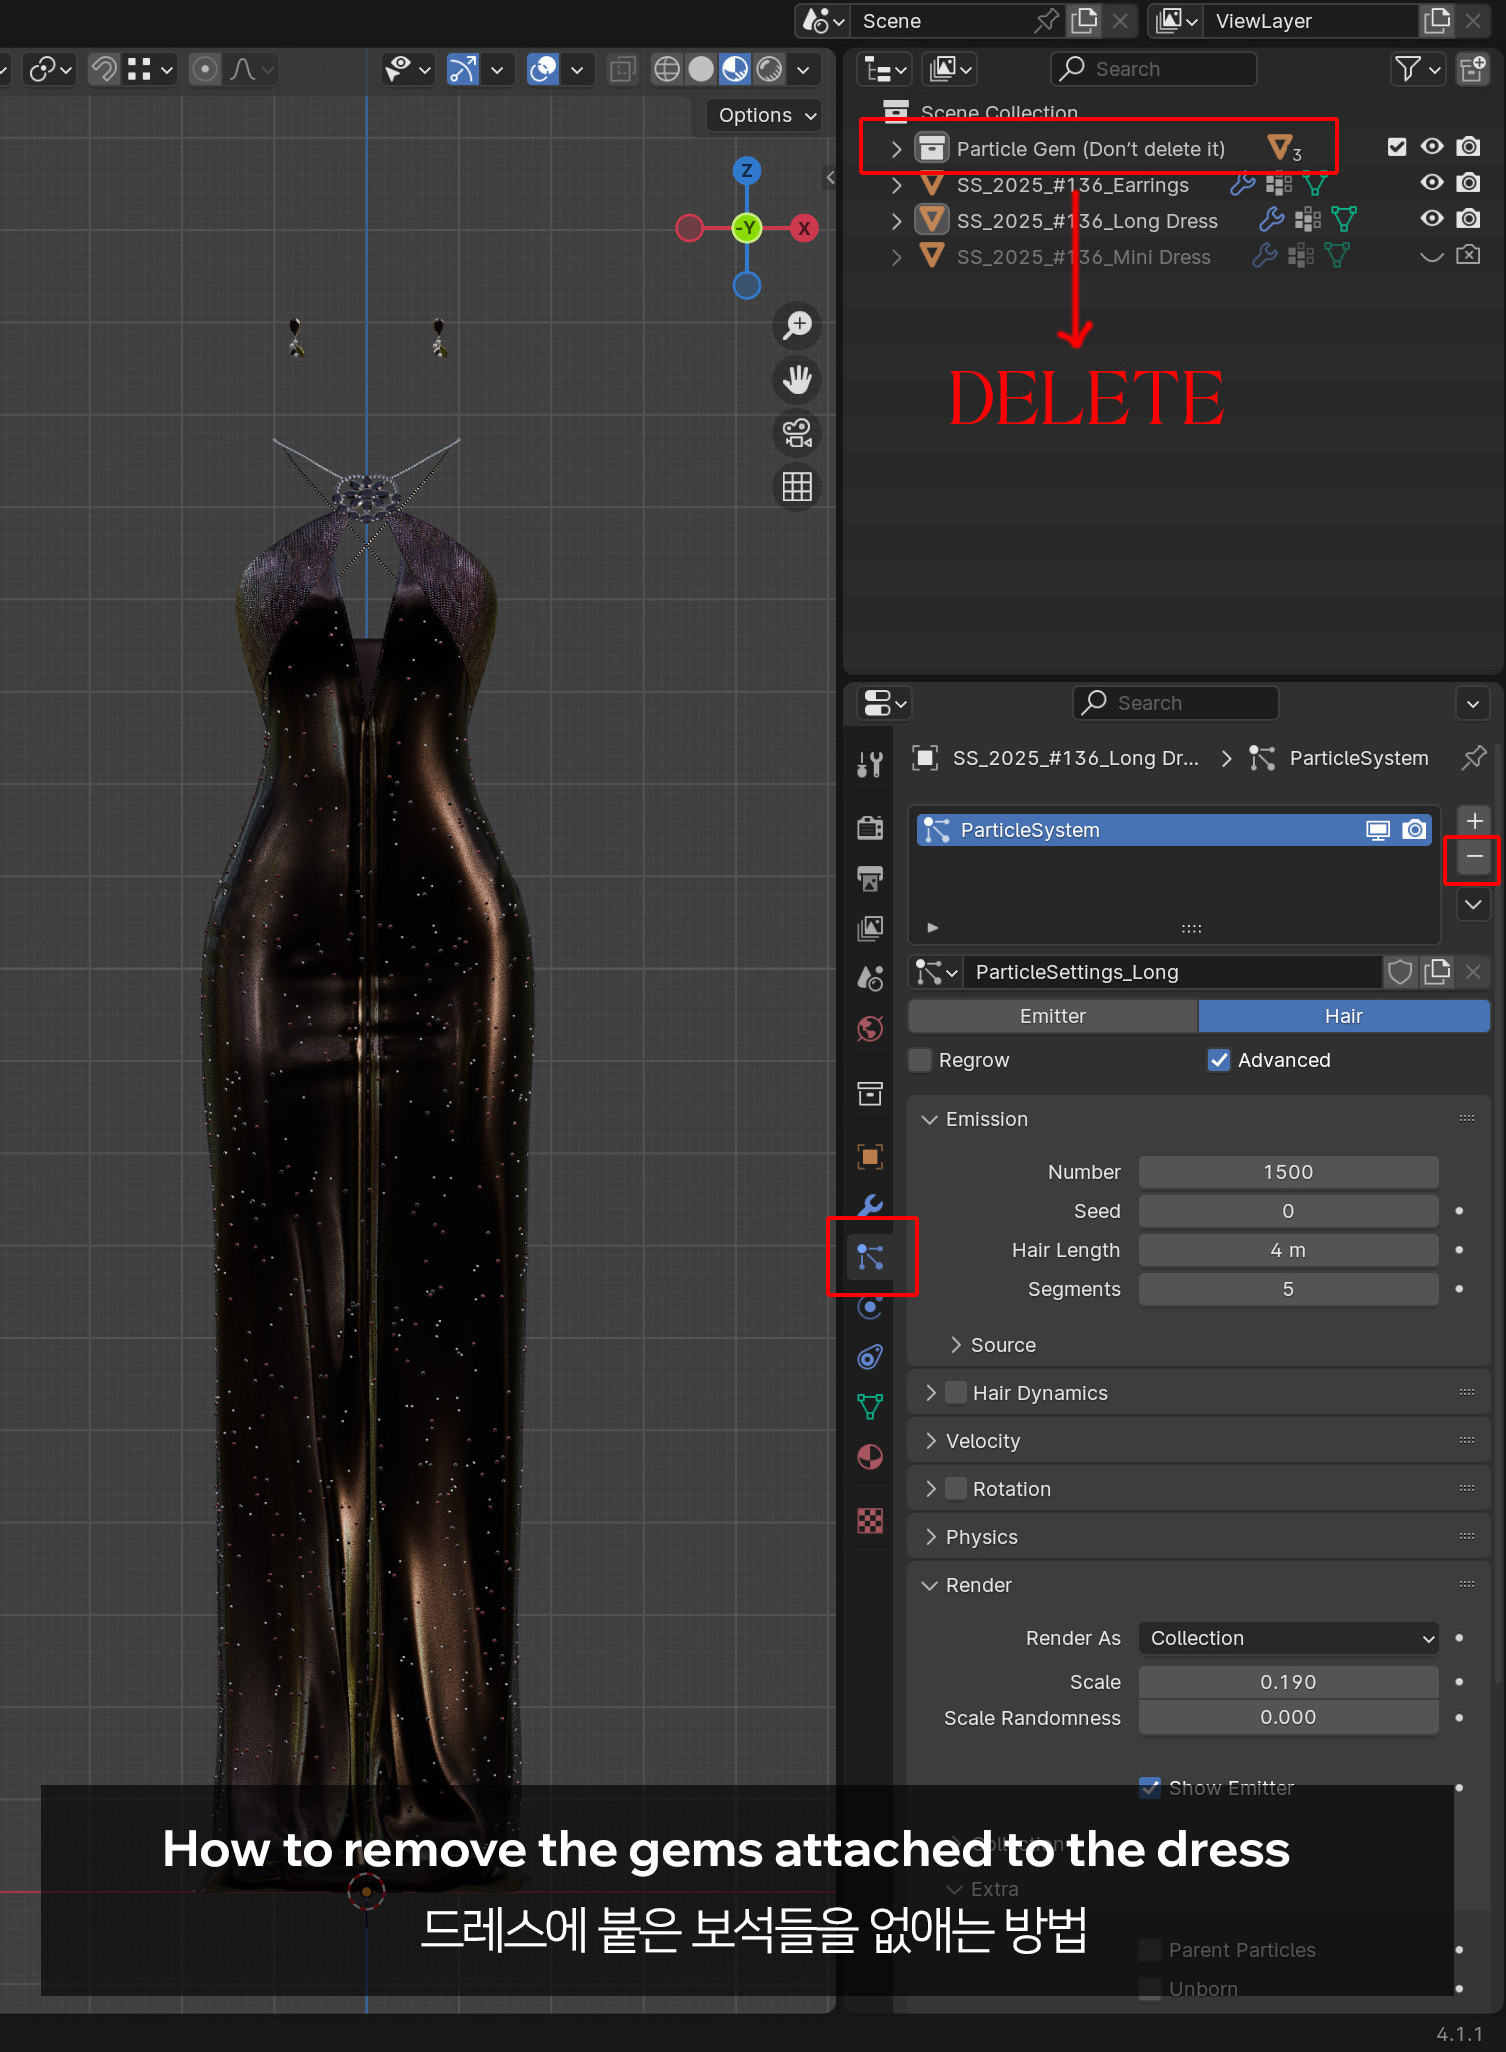Toggle X-ray mode in the viewport
The image size is (1506, 2052).
tap(622, 69)
